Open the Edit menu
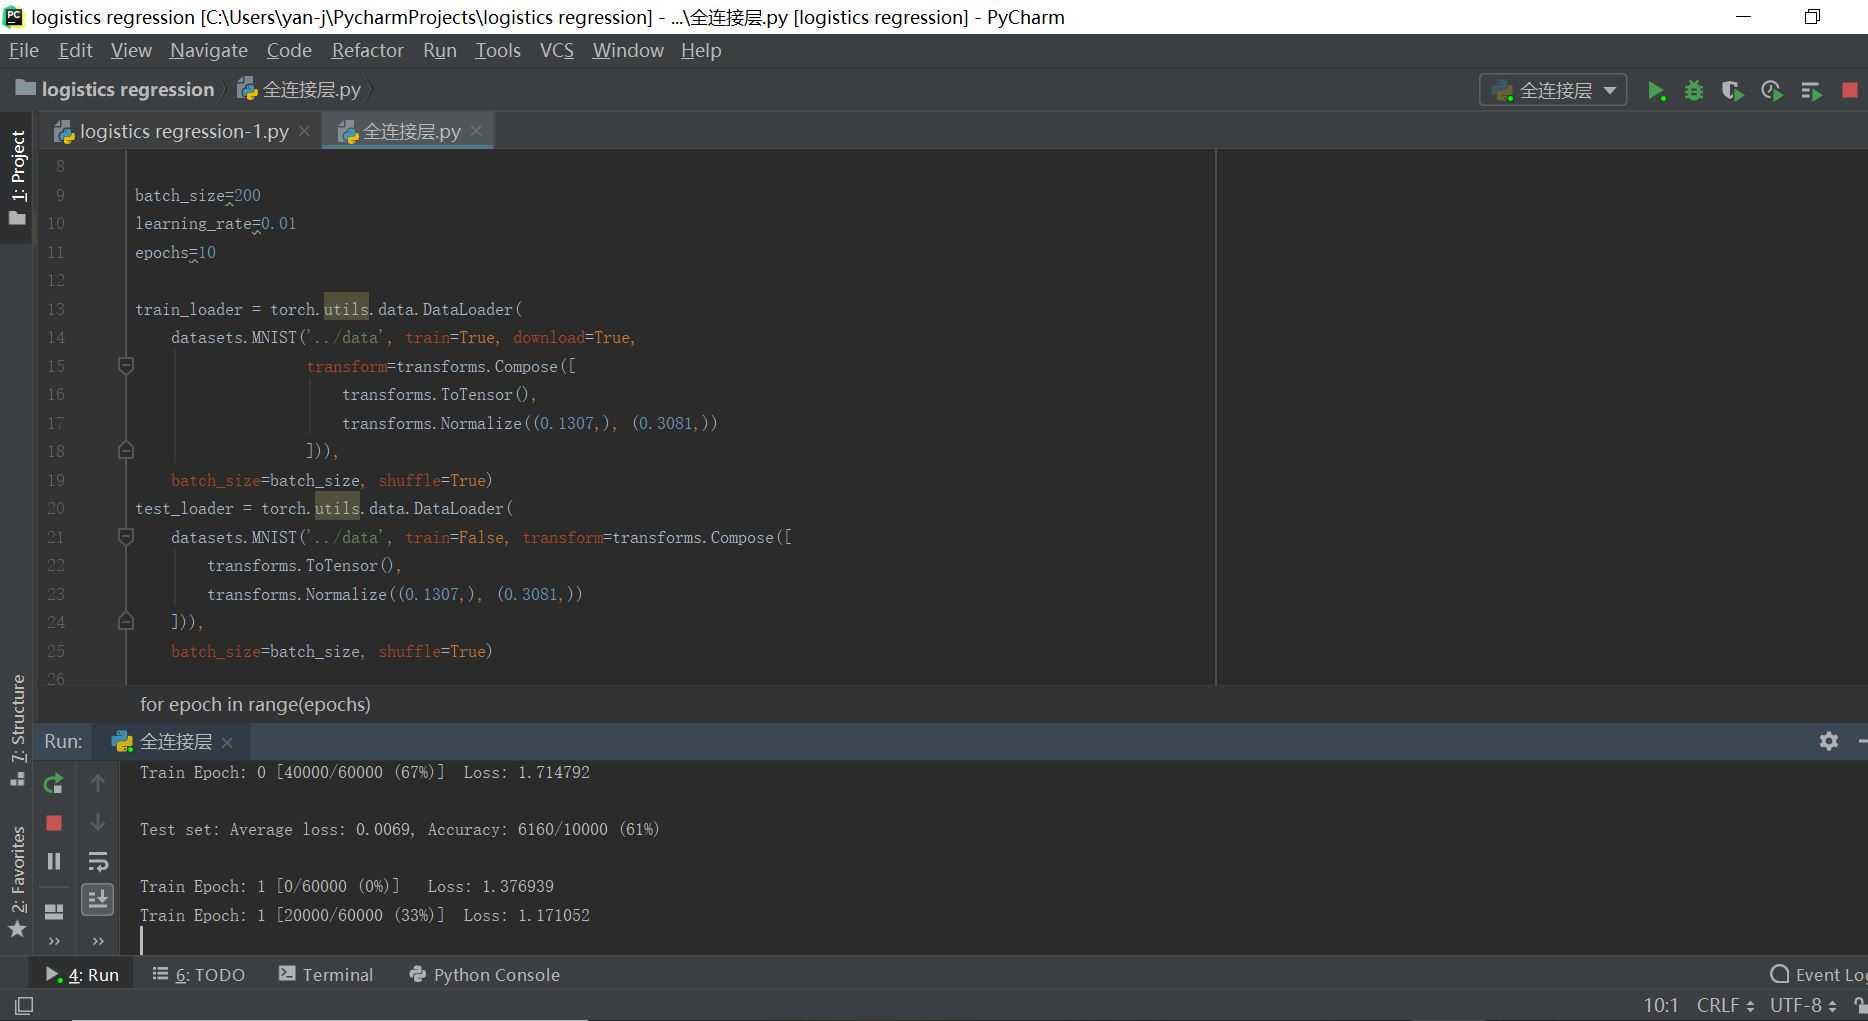The image size is (1868, 1021). [x=75, y=50]
